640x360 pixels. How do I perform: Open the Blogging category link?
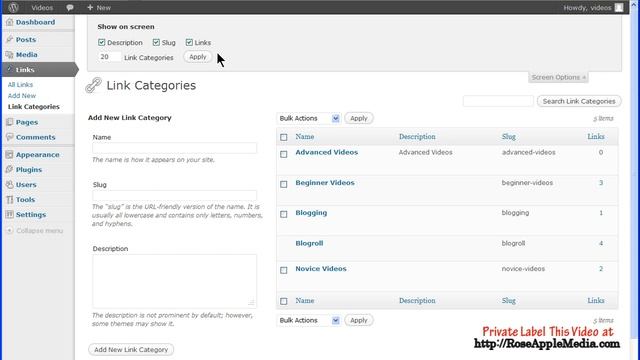(x=311, y=213)
